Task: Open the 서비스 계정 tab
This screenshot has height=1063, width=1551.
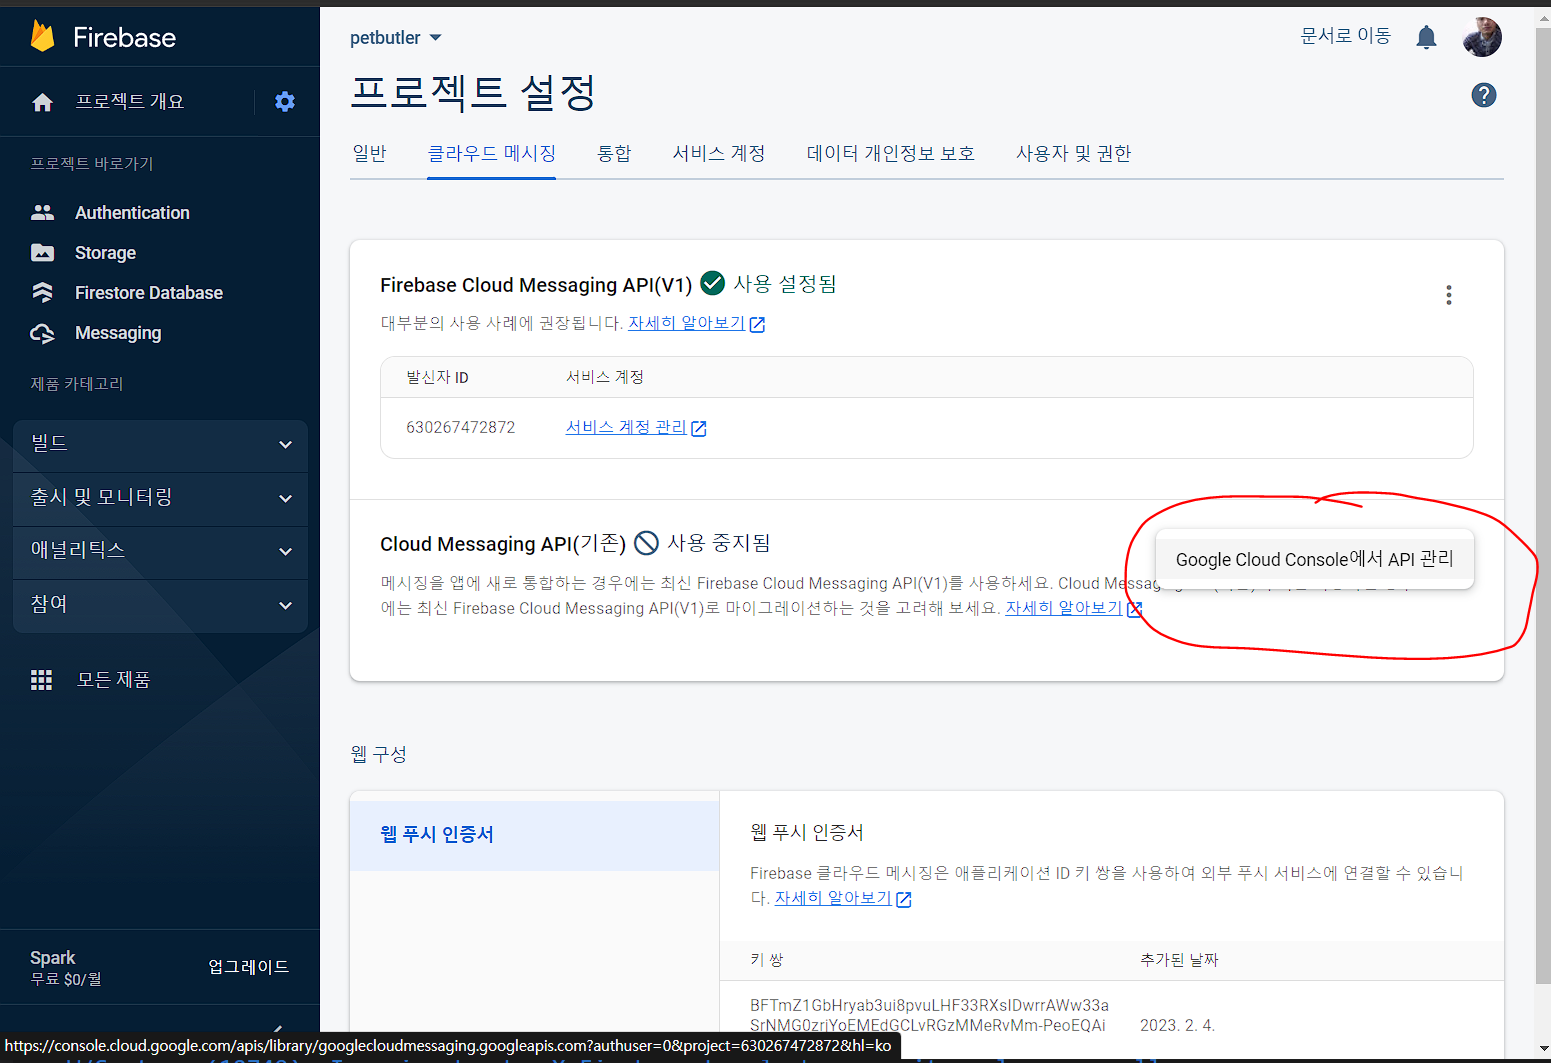Action: pyautogui.click(x=719, y=153)
